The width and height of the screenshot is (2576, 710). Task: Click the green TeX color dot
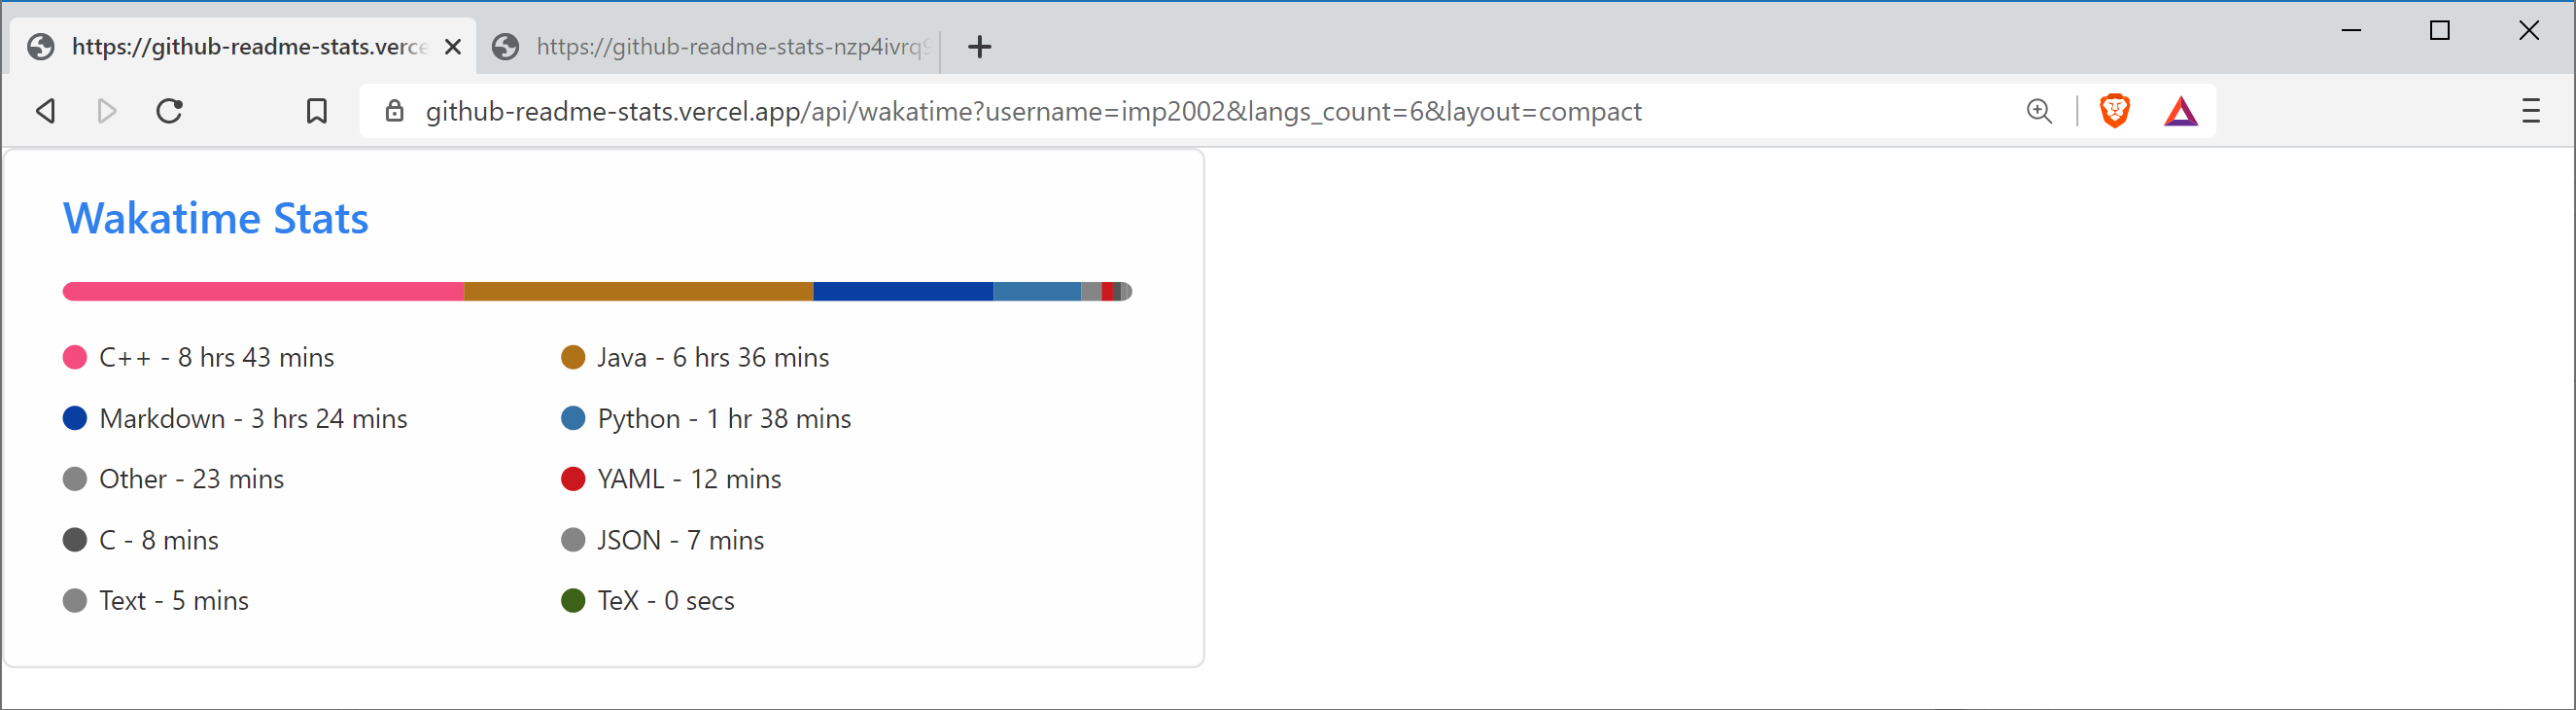click(573, 601)
